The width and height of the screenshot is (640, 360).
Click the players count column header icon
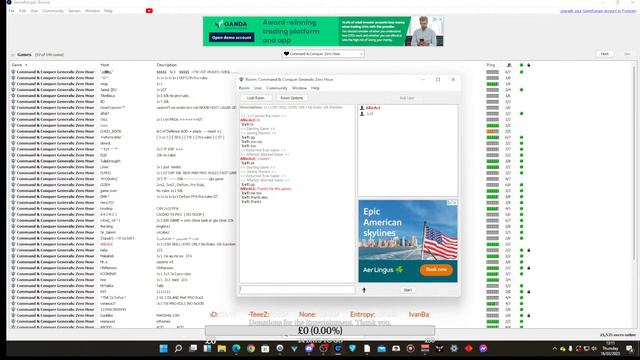[x=509, y=65]
